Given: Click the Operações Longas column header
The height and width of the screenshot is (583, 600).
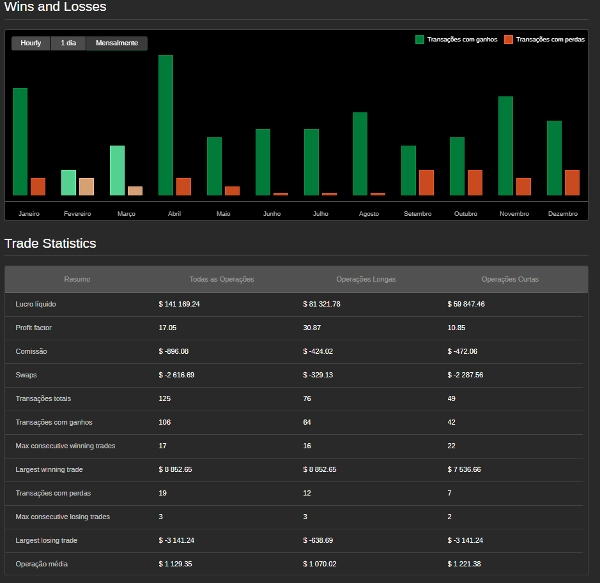Looking at the screenshot, I should (x=366, y=279).
